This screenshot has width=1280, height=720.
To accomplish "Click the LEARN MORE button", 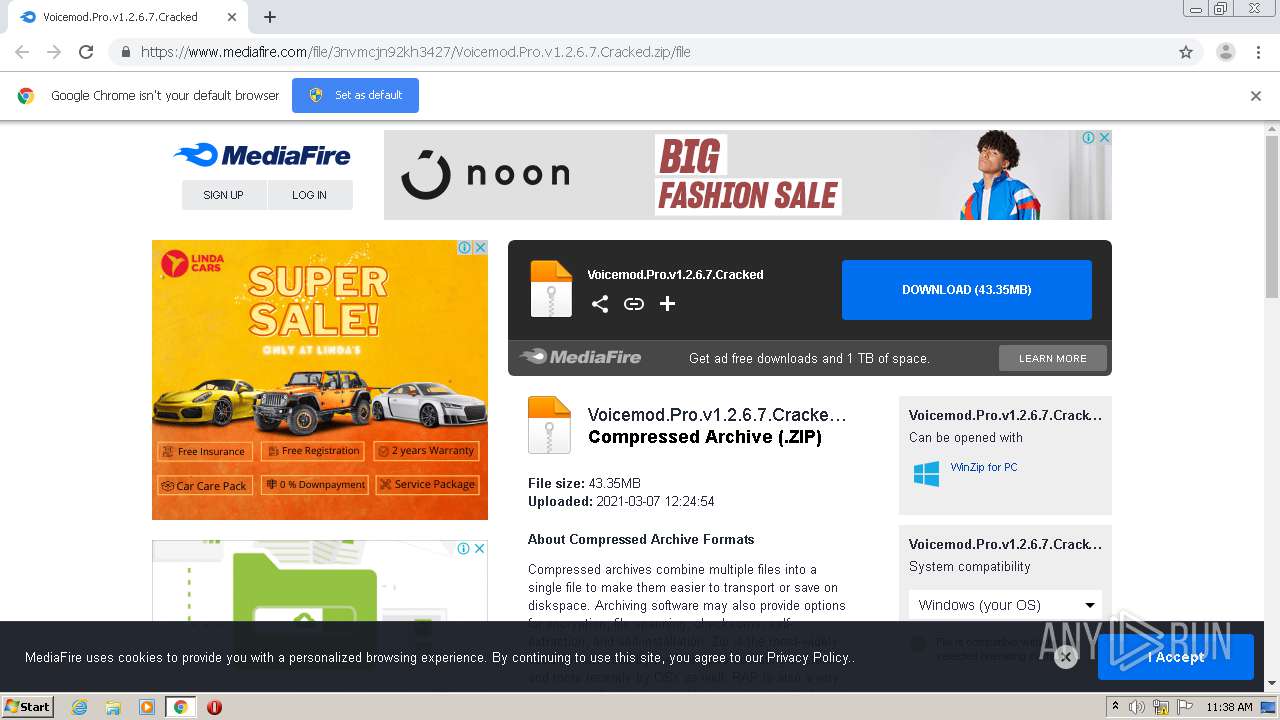I will point(1053,358).
